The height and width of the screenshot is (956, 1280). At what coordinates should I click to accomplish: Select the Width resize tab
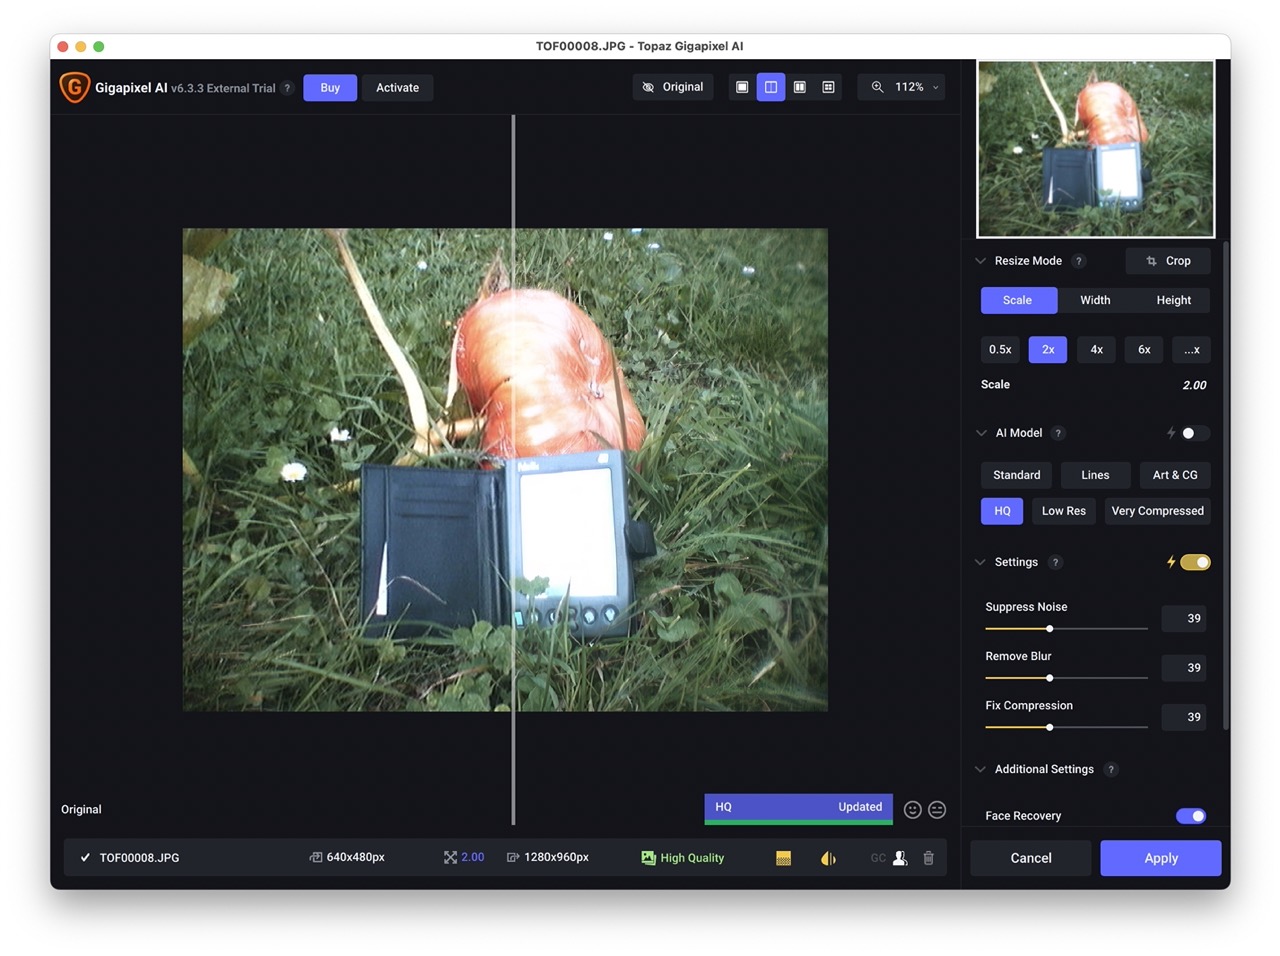coord(1095,300)
